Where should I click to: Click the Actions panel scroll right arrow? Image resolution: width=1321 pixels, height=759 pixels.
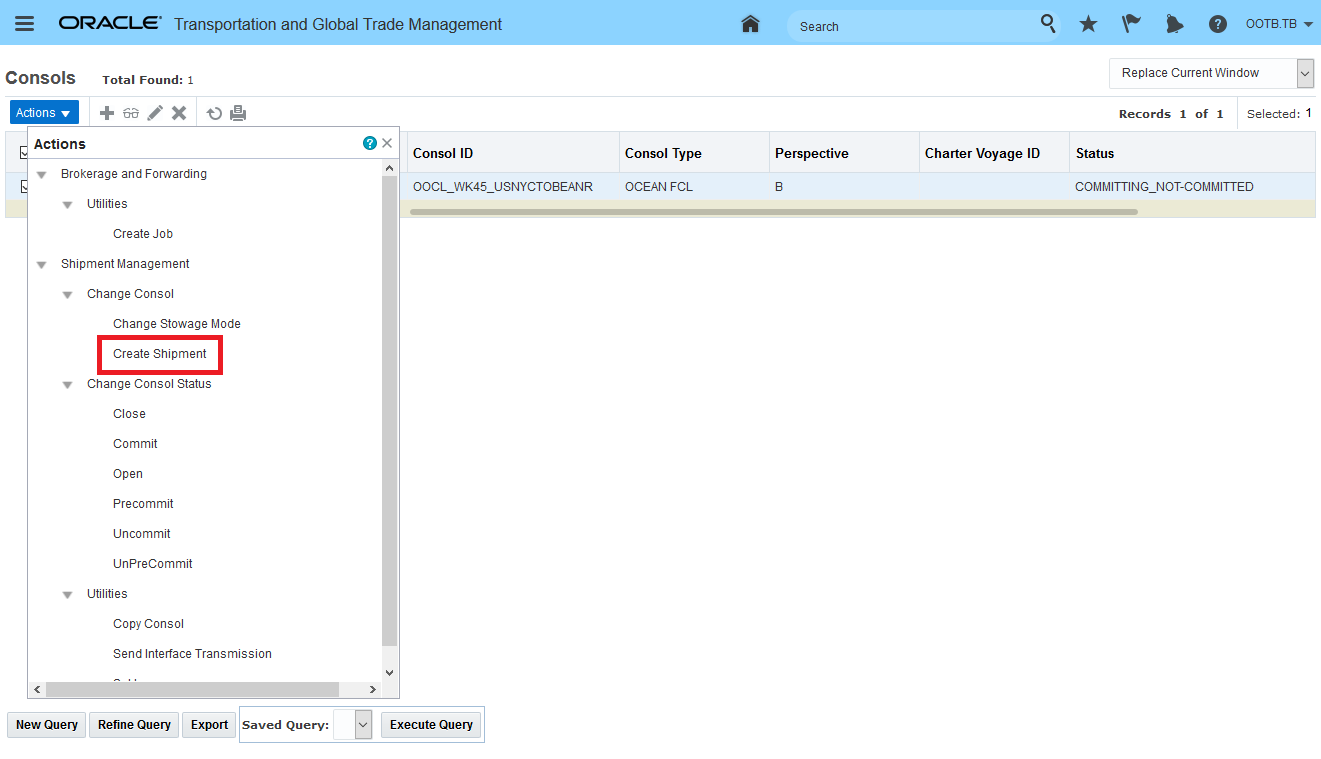point(373,690)
